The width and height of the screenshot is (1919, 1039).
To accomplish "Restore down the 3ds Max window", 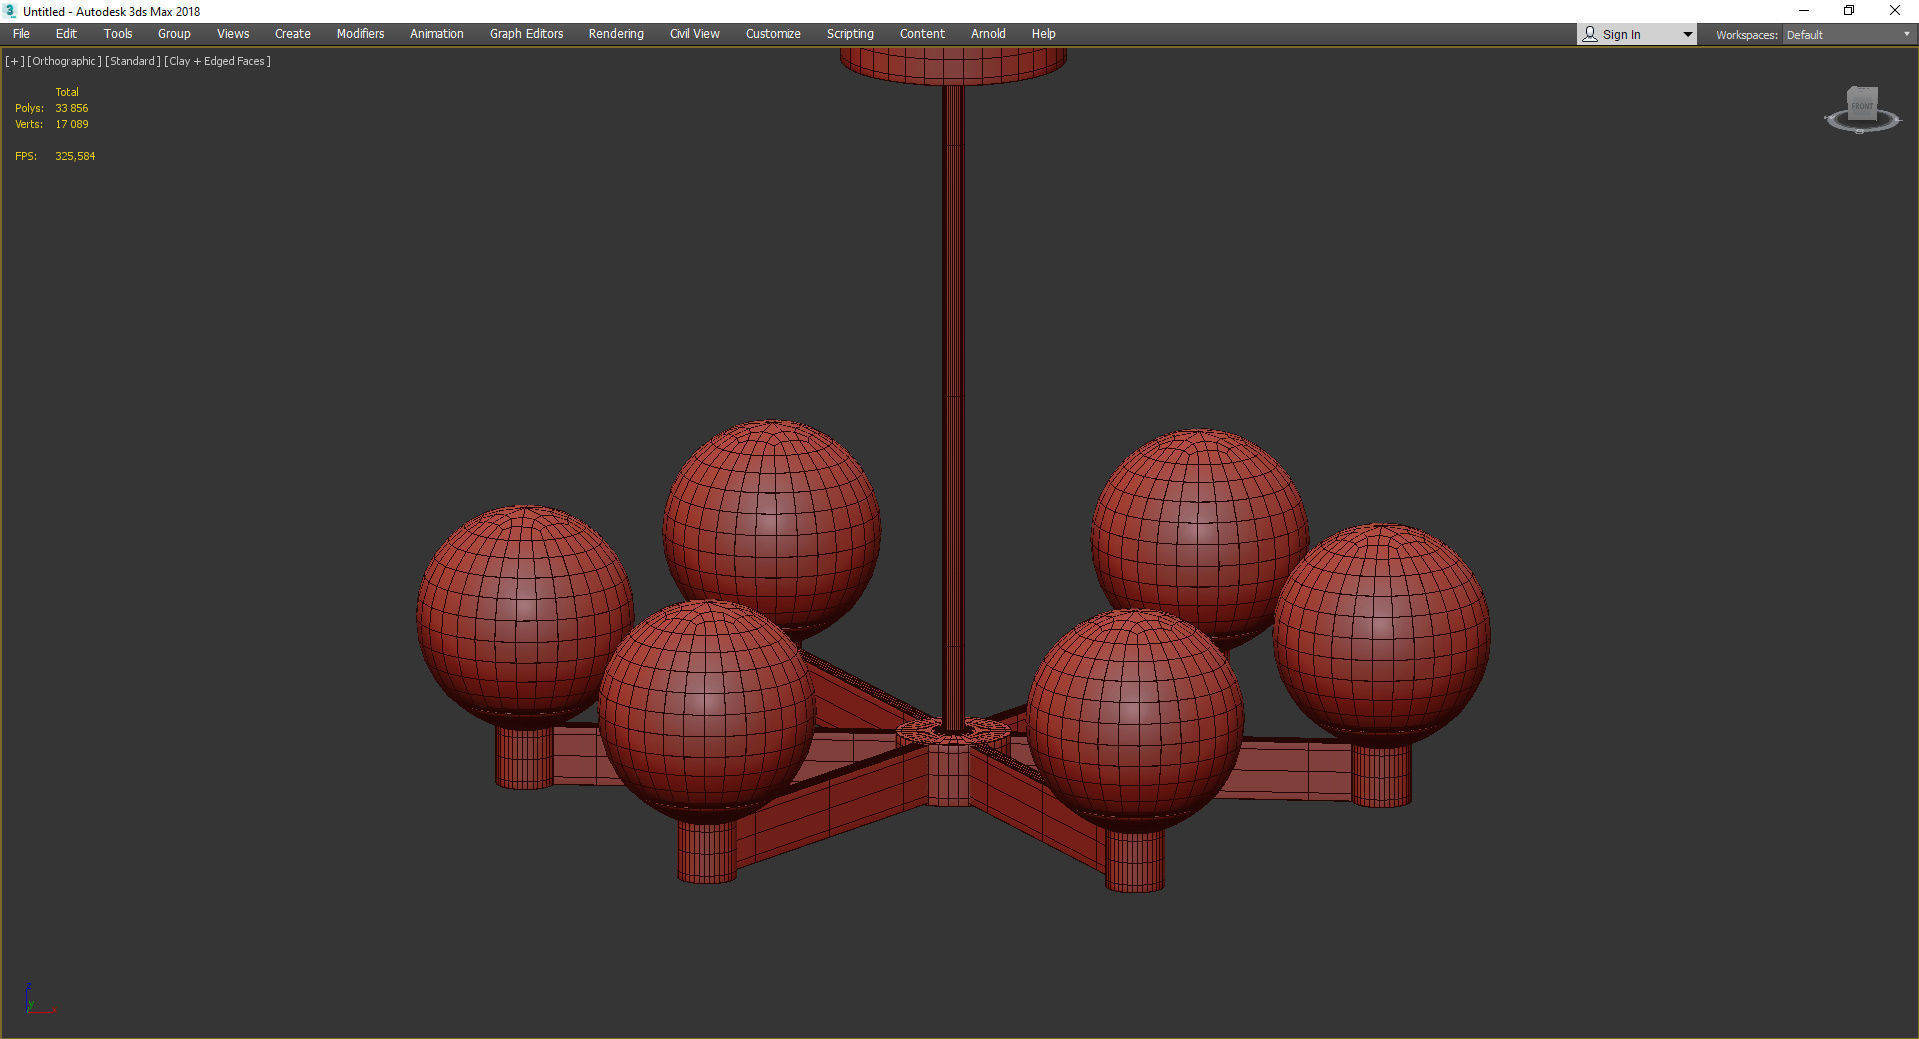I will (x=1849, y=11).
